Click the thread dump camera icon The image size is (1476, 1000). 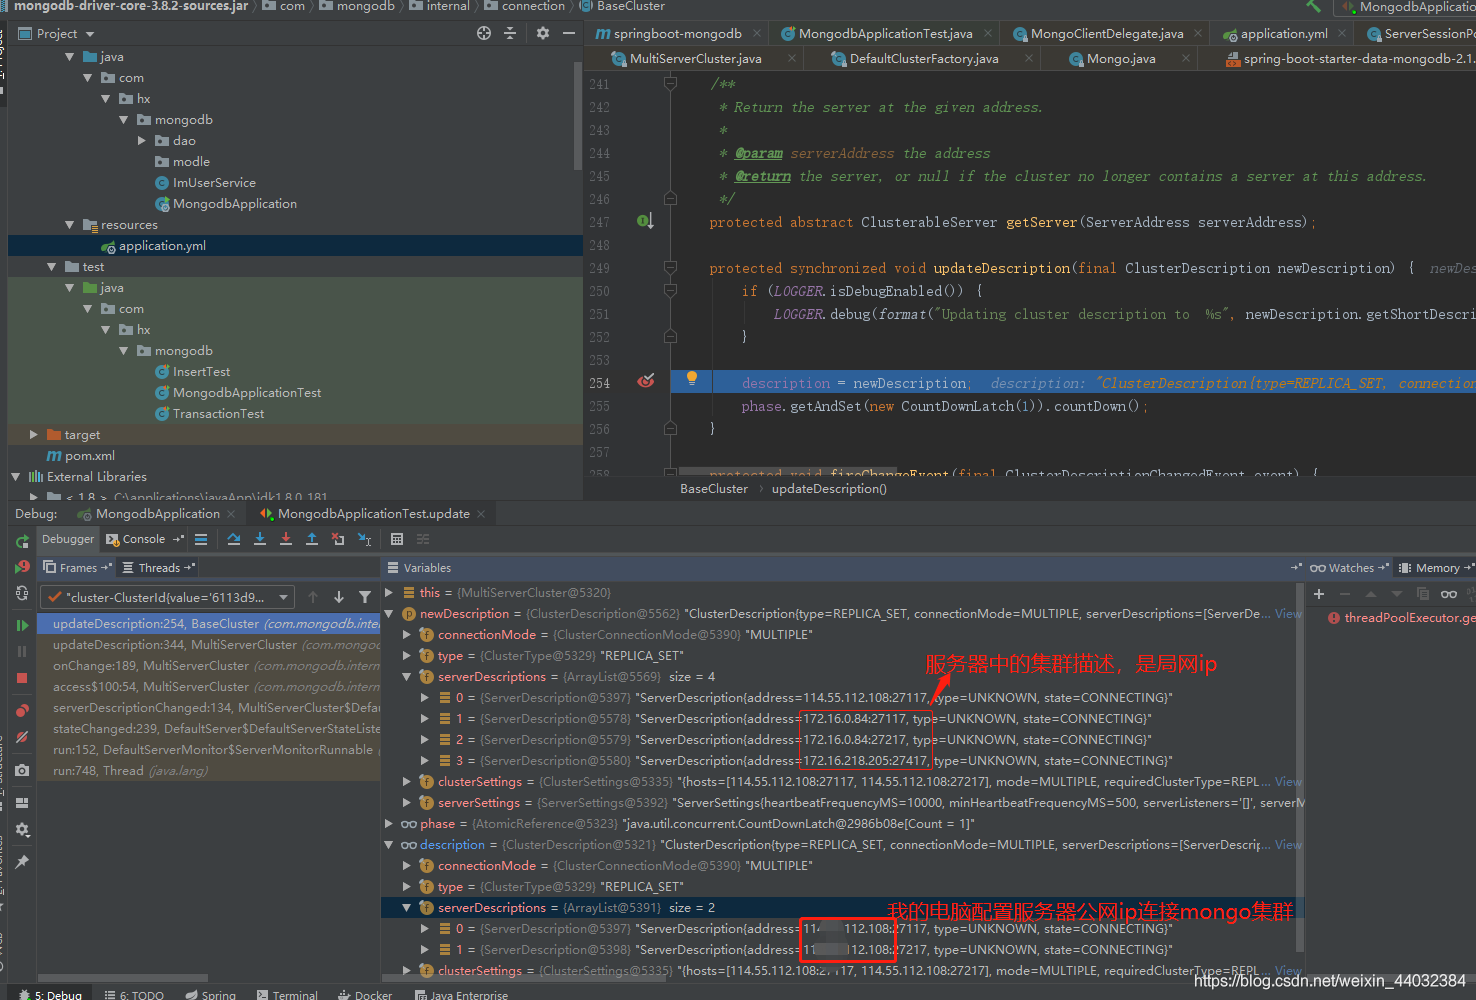coord(22,771)
